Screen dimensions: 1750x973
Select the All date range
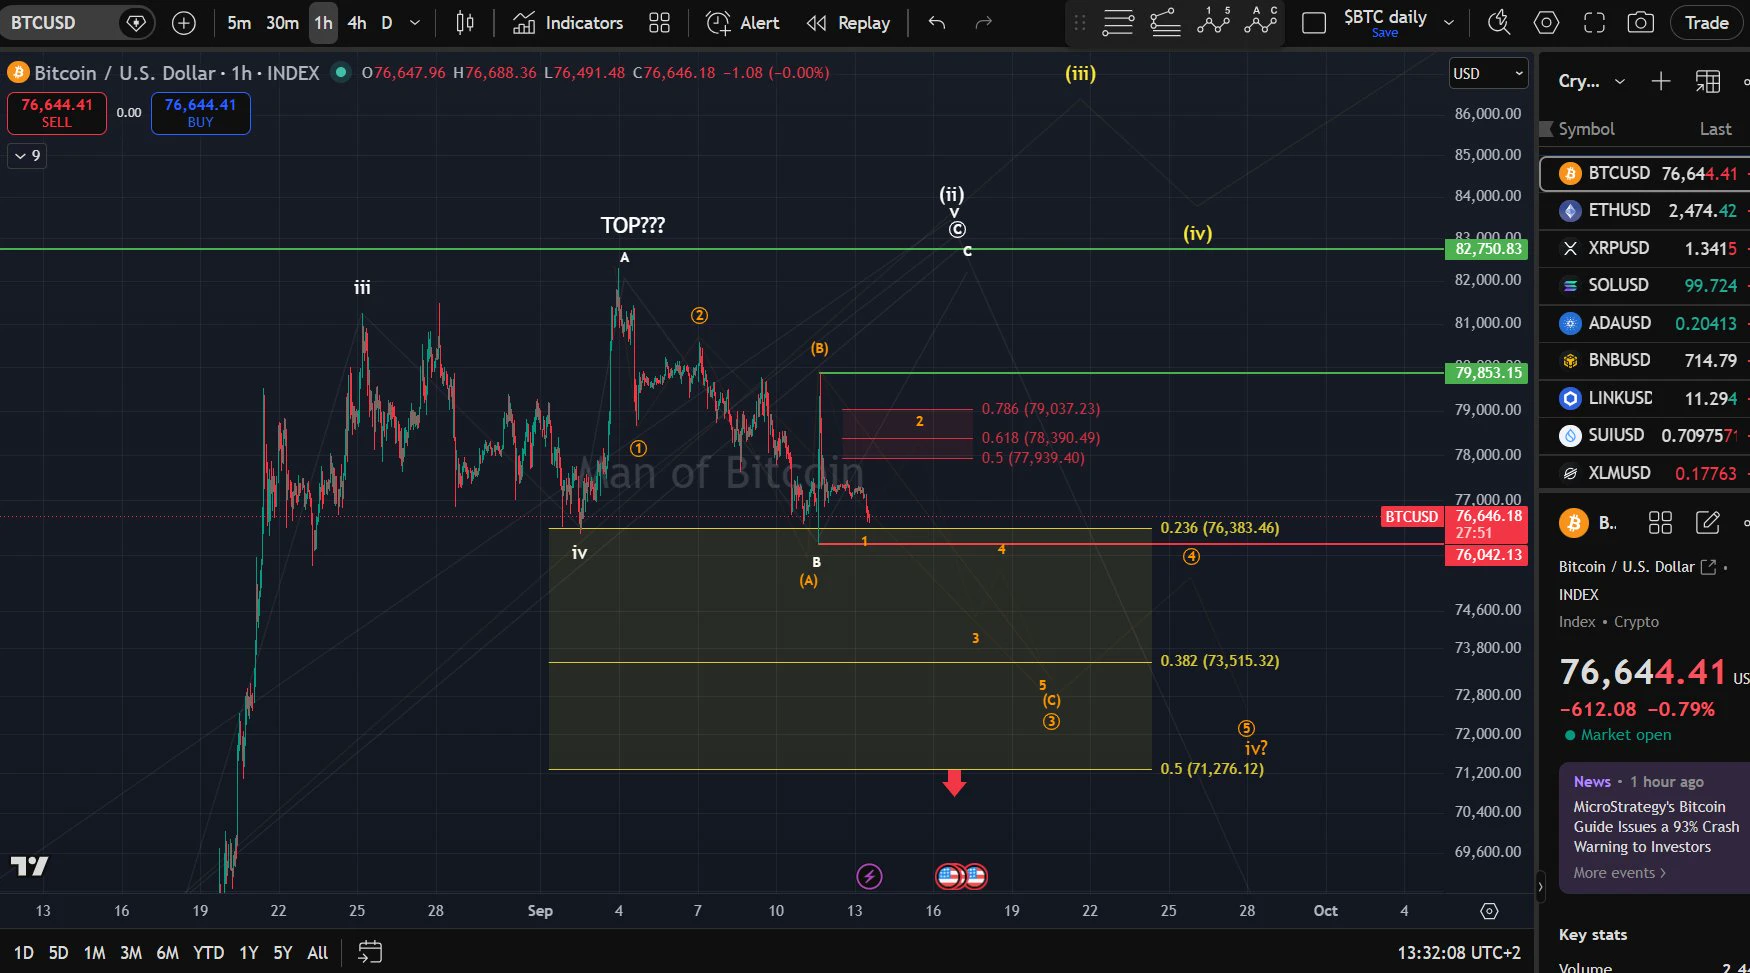[318, 953]
